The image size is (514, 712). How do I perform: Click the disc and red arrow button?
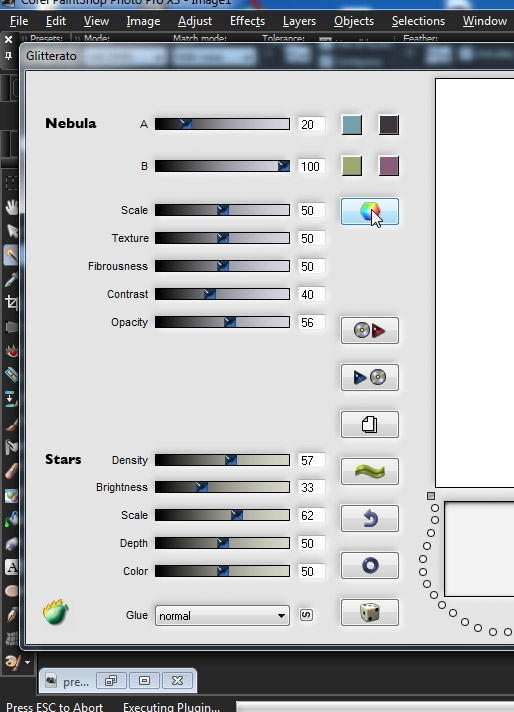370,330
